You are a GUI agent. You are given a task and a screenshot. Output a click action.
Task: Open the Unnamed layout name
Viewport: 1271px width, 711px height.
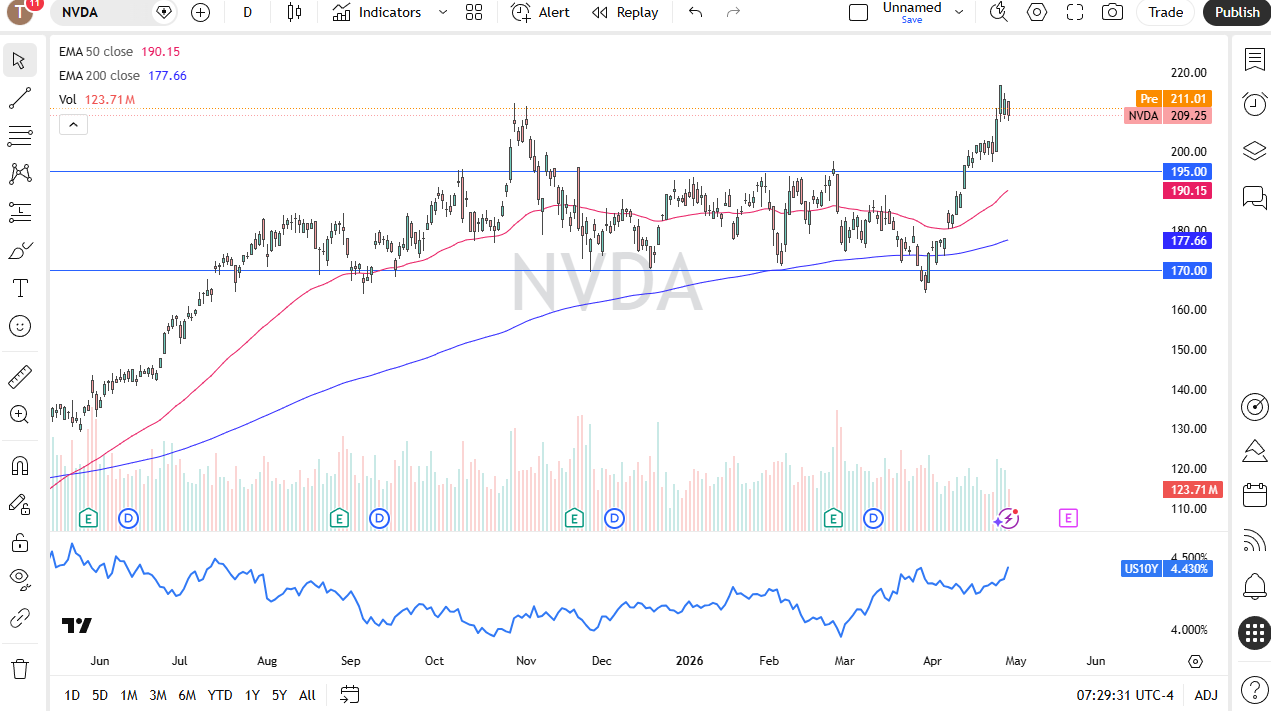click(912, 12)
